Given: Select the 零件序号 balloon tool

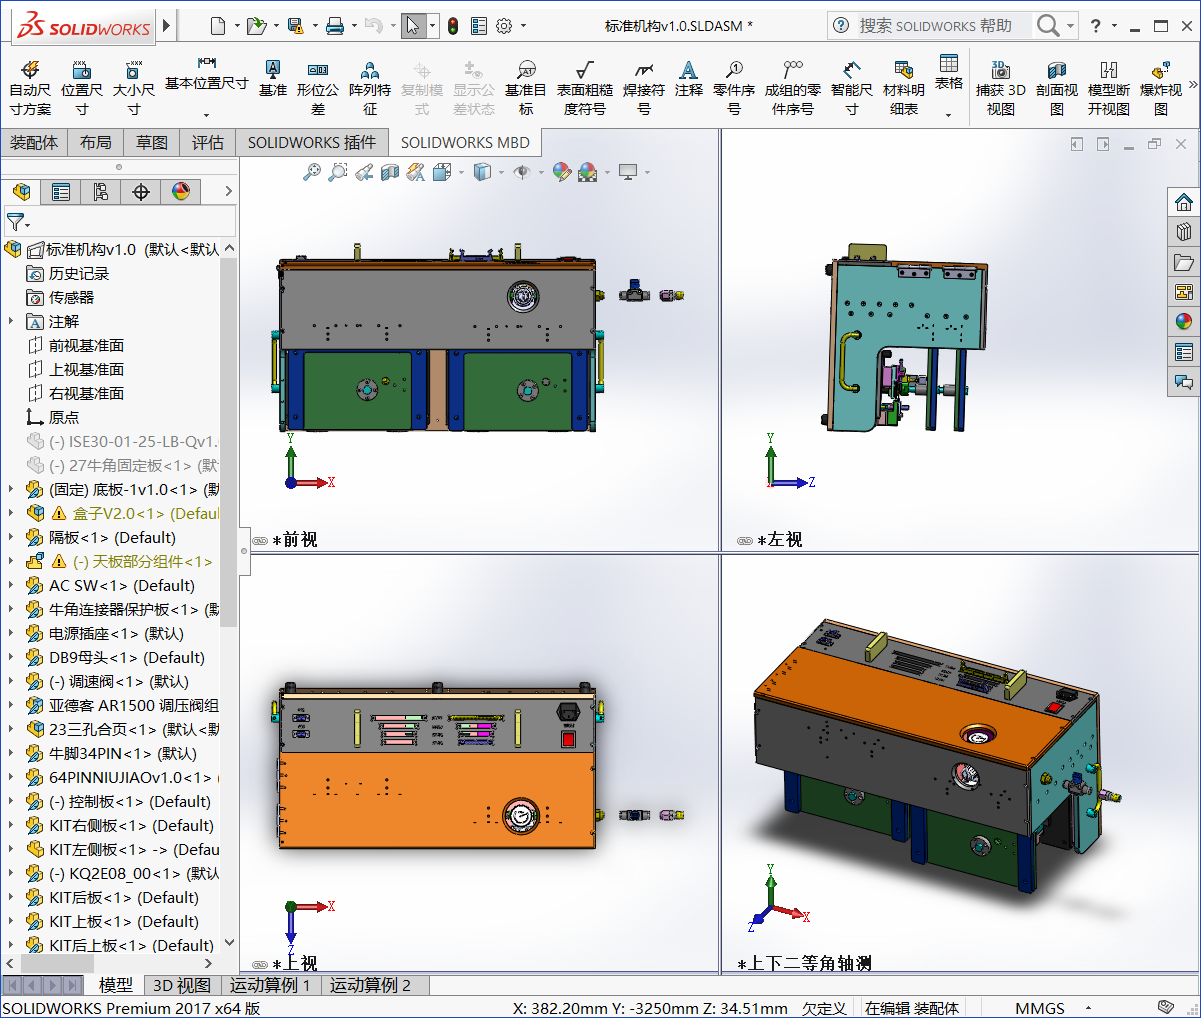Looking at the screenshot, I should click(x=734, y=88).
